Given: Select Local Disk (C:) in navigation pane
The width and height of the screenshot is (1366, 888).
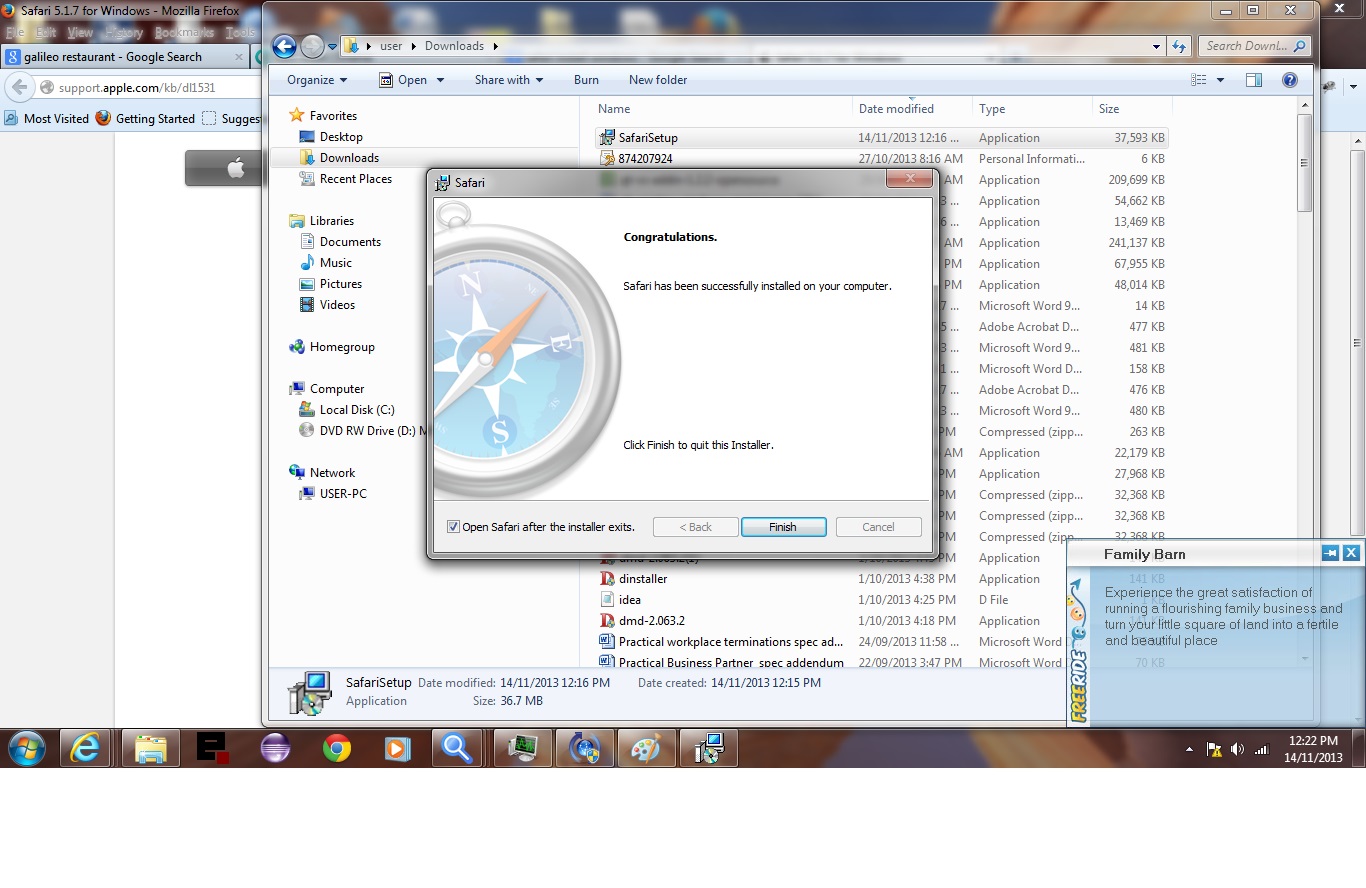Looking at the screenshot, I should click(356, 410).
